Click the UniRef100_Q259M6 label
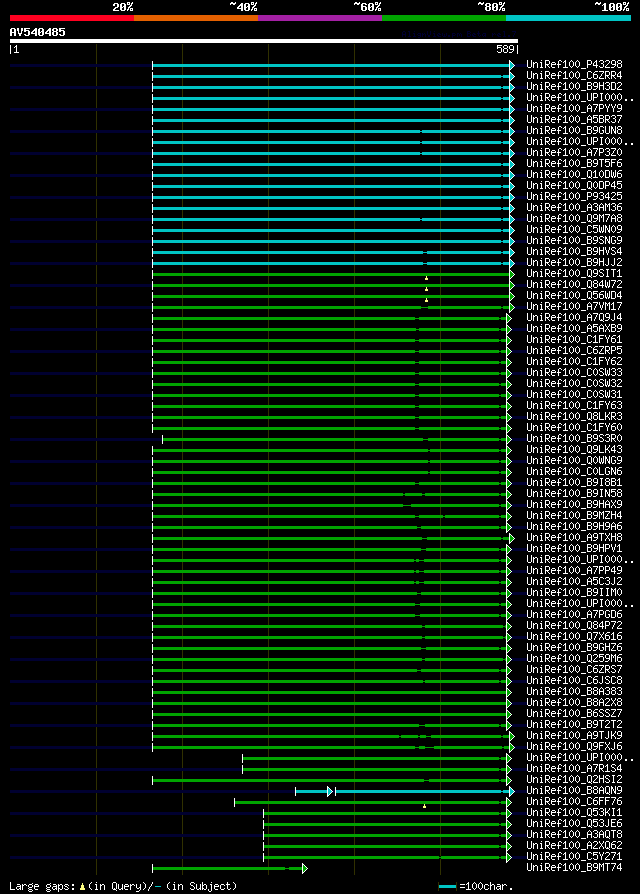The height and width of the screenshot is (894, 640). click(574, 659)
